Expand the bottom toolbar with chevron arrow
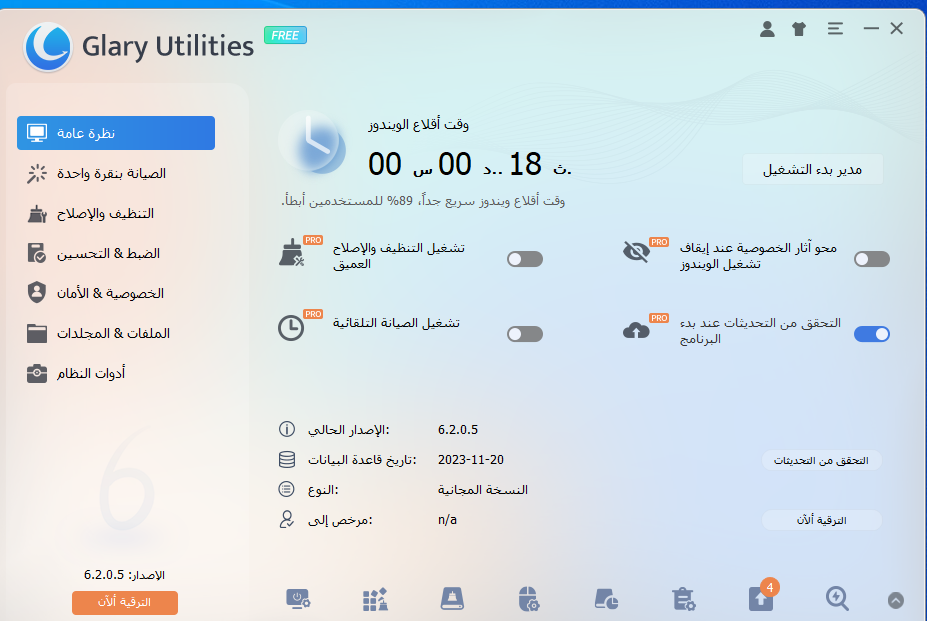Viewport: 927px width, 621px height. point(896,600)
